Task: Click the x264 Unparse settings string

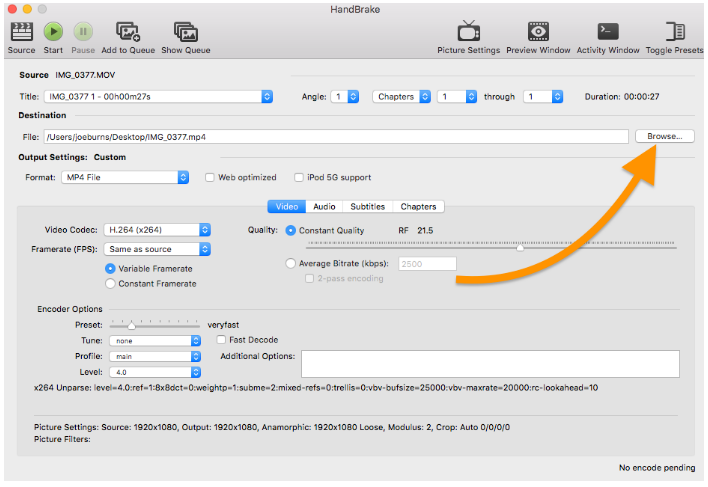Action: tap(316, 388)
